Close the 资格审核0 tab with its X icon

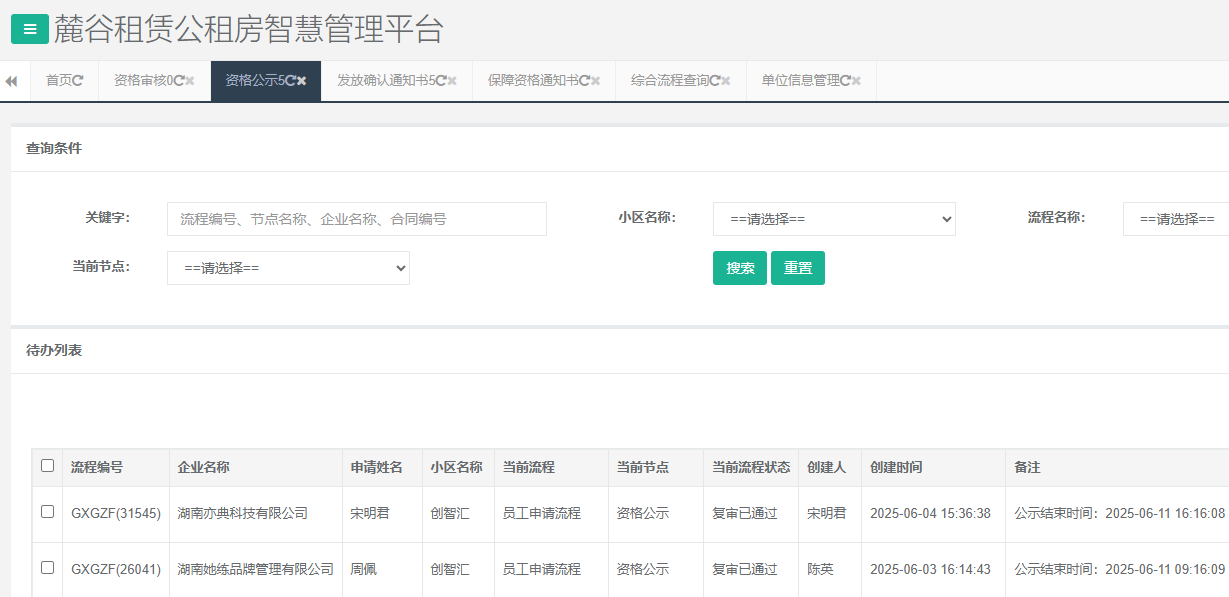190,81
